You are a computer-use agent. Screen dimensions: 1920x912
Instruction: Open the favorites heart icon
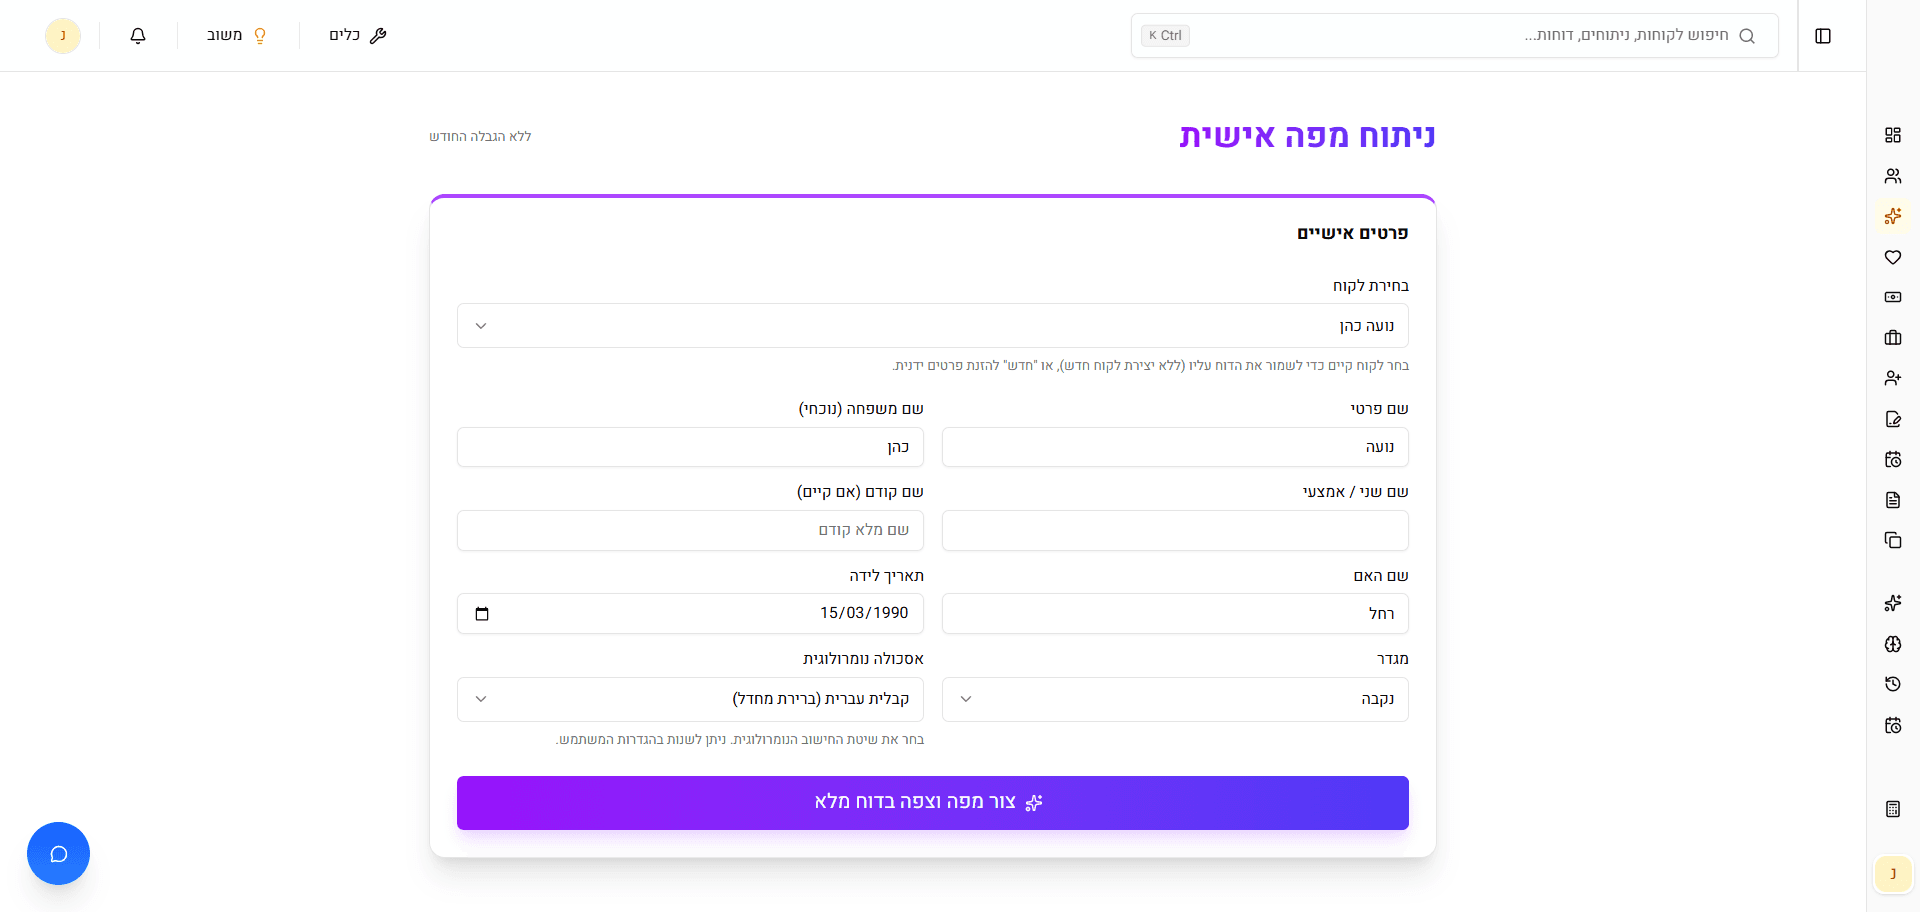pyautogui.click(x=1893, y=257)
